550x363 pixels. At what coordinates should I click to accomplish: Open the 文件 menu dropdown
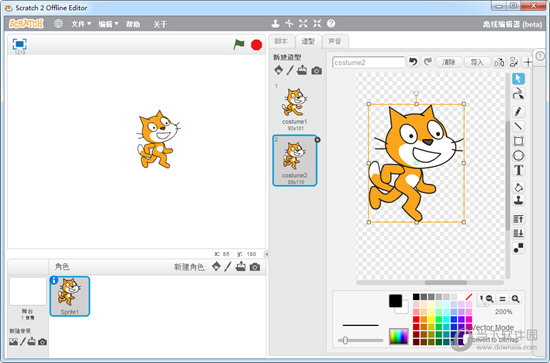coord(81,24)
